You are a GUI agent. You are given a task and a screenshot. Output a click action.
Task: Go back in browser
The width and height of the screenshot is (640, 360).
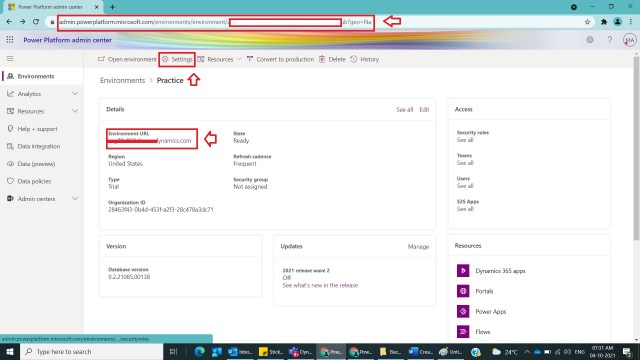tap(9, 22)
